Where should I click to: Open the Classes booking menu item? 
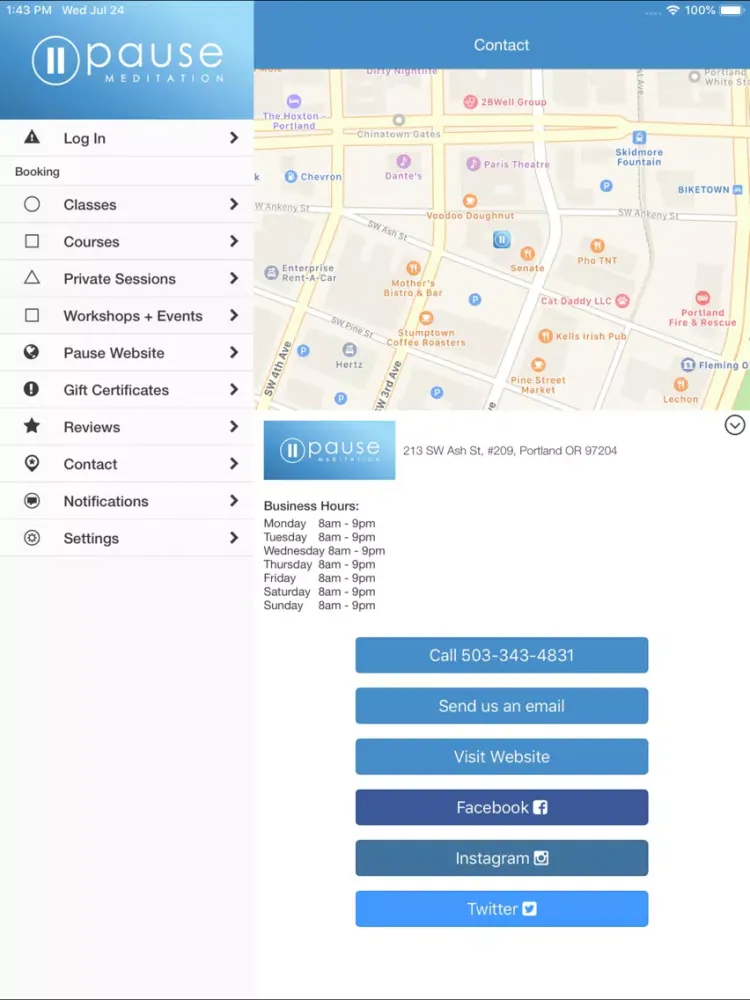(127, 204)
